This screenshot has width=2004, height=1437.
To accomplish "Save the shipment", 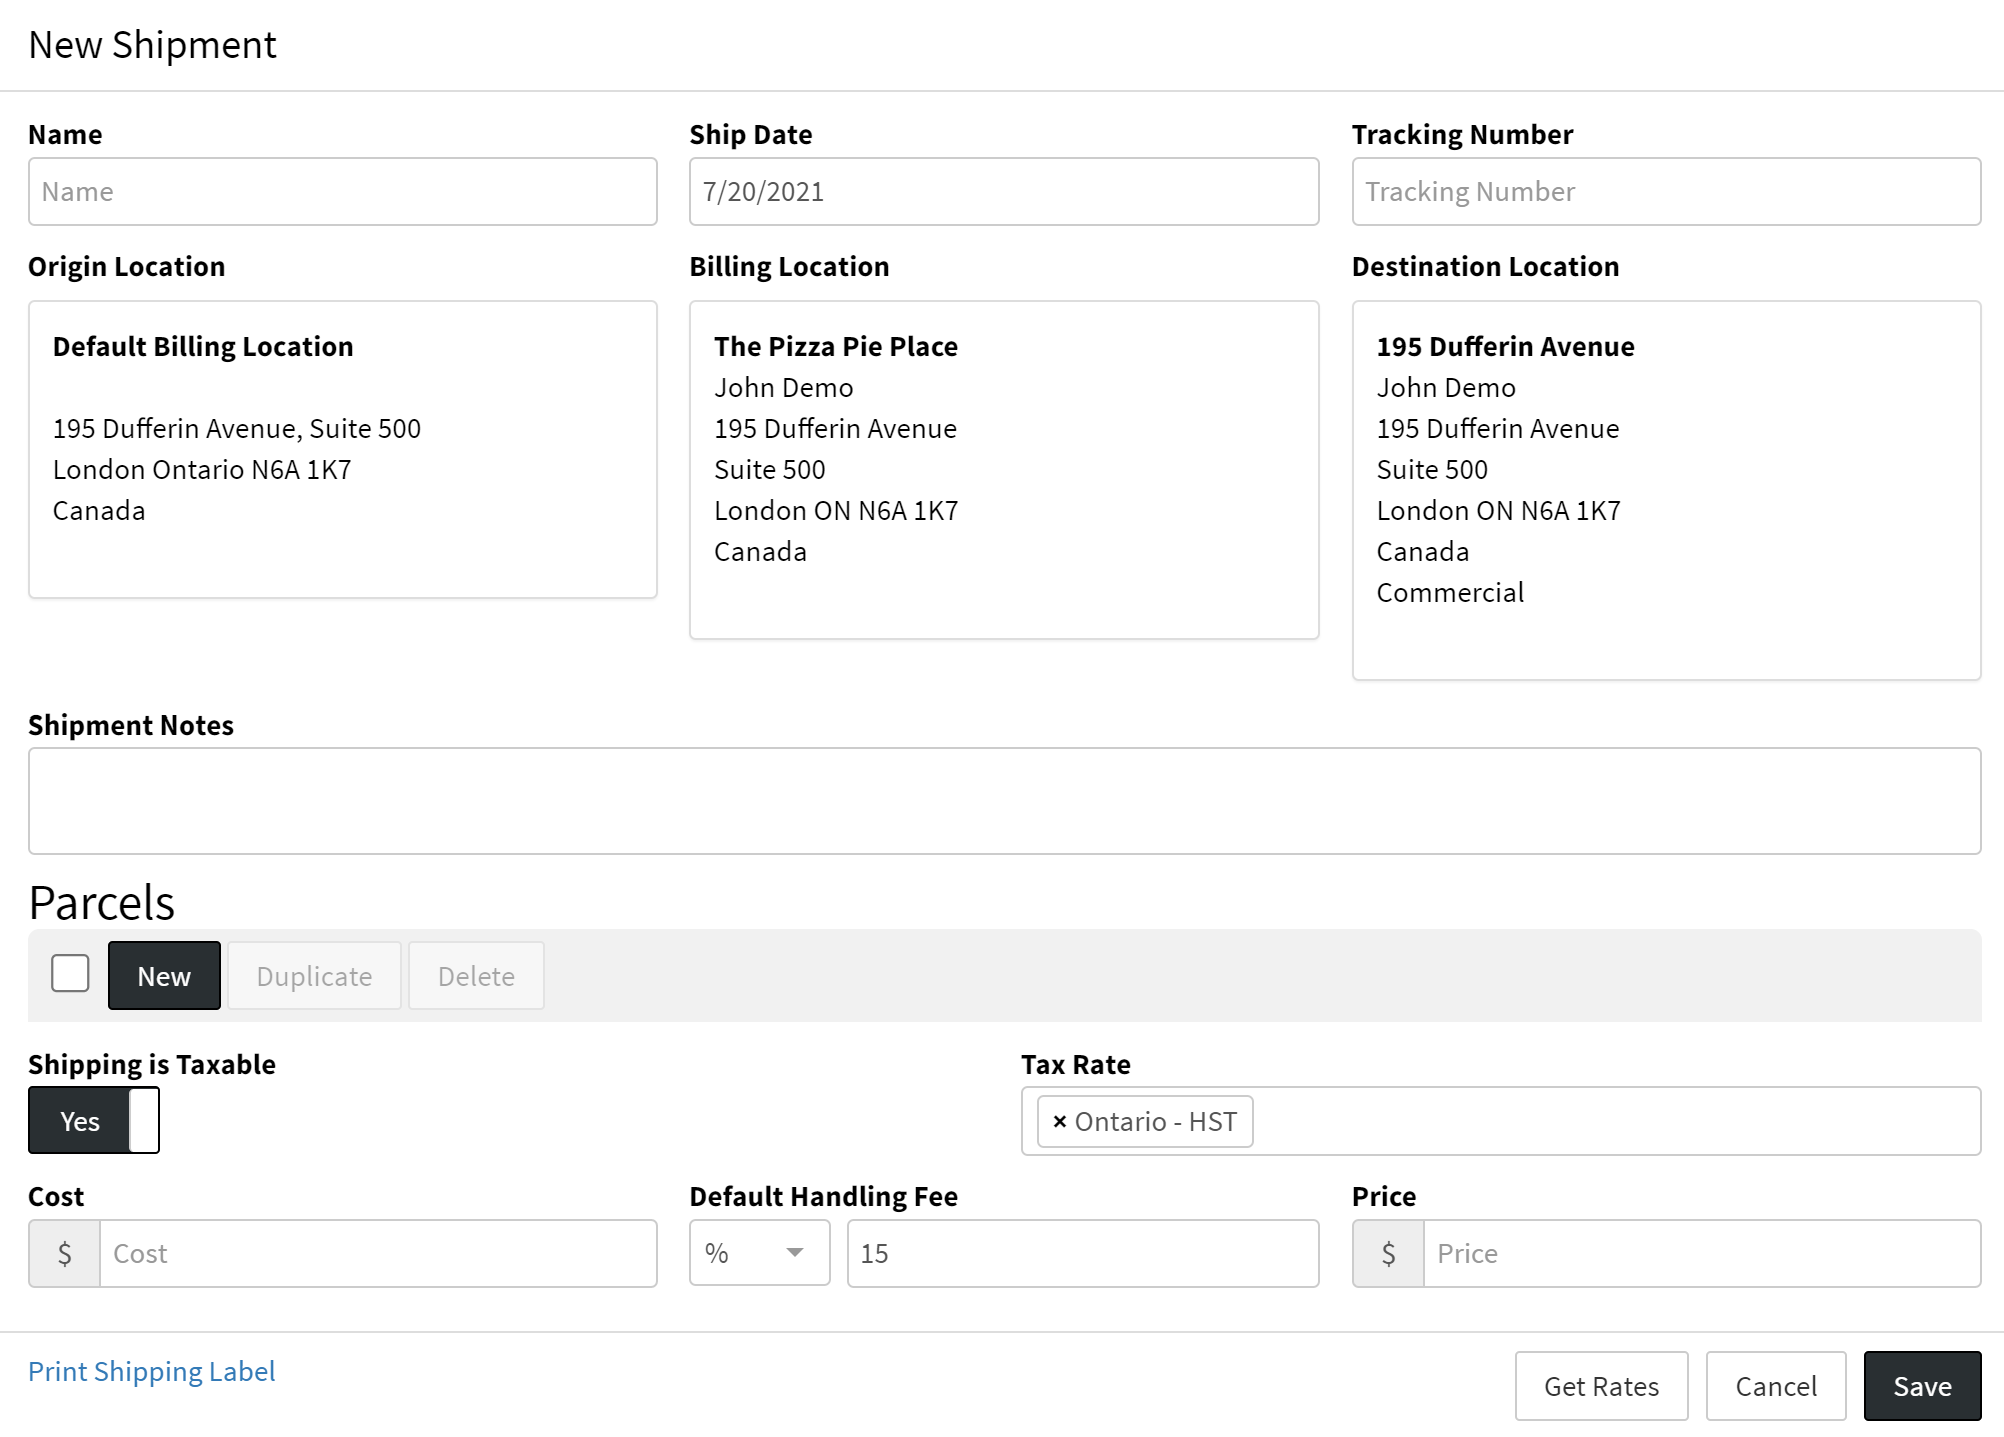I will 1921,1386.
